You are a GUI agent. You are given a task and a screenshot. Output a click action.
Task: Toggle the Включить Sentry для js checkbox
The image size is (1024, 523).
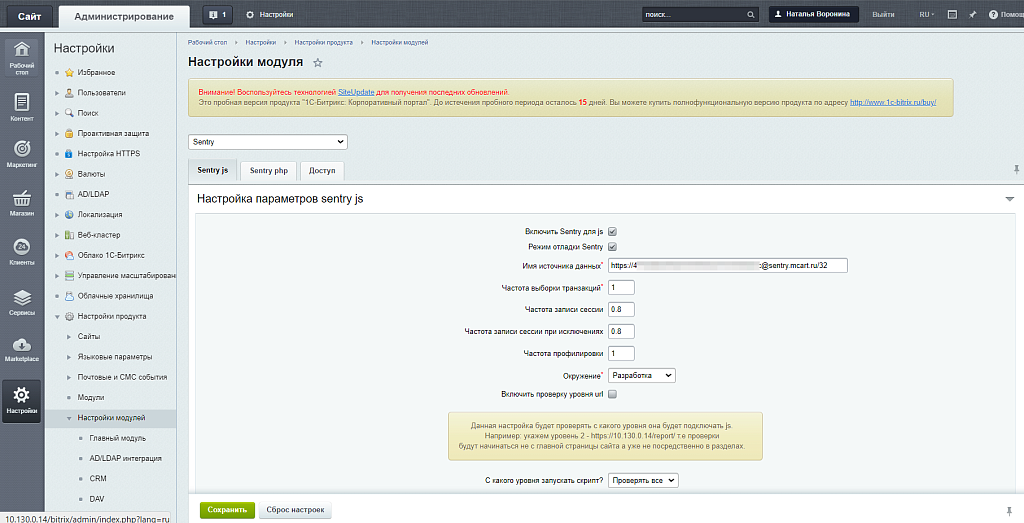[612, 231]
